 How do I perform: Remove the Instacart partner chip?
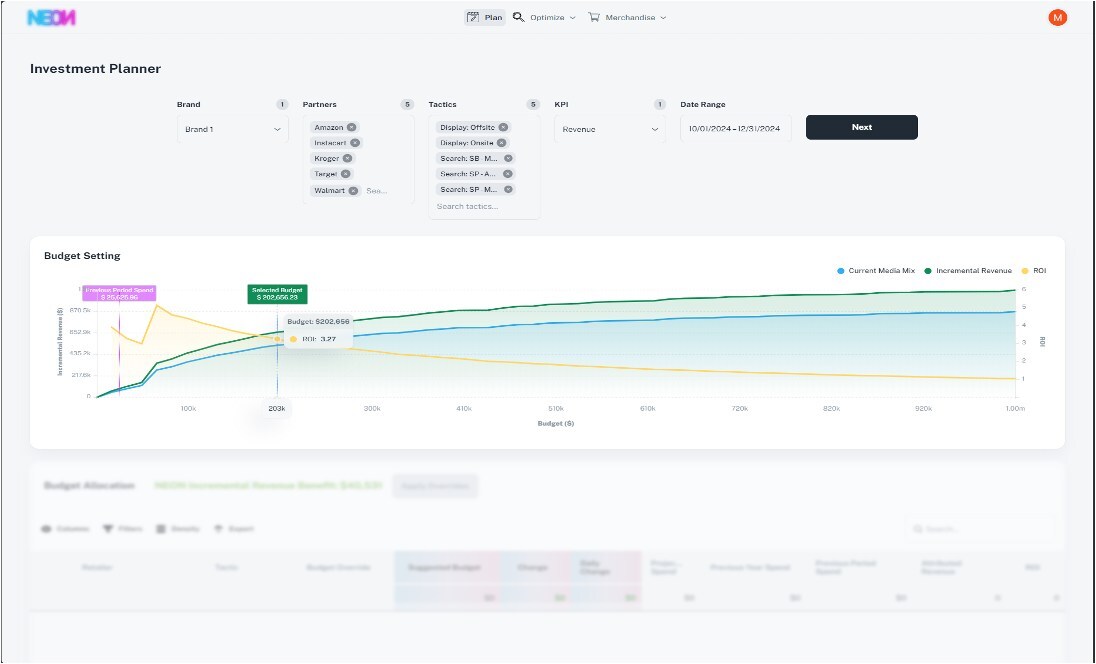355,143
